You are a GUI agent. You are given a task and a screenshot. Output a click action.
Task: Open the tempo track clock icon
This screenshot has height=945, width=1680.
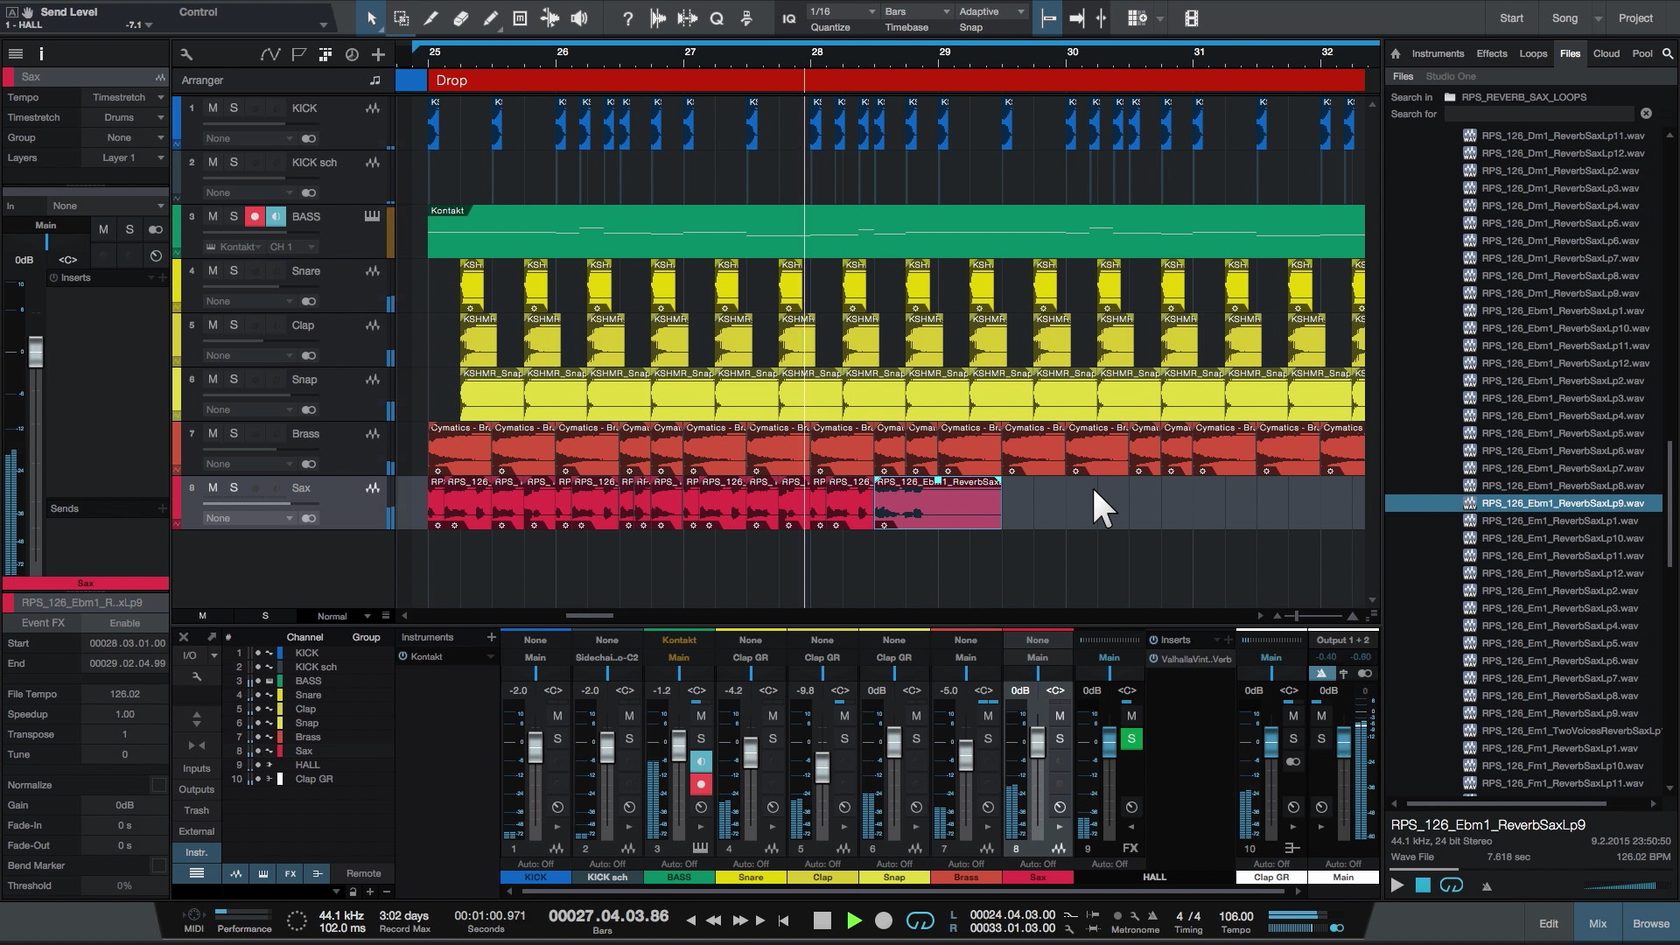coord(351,54)
